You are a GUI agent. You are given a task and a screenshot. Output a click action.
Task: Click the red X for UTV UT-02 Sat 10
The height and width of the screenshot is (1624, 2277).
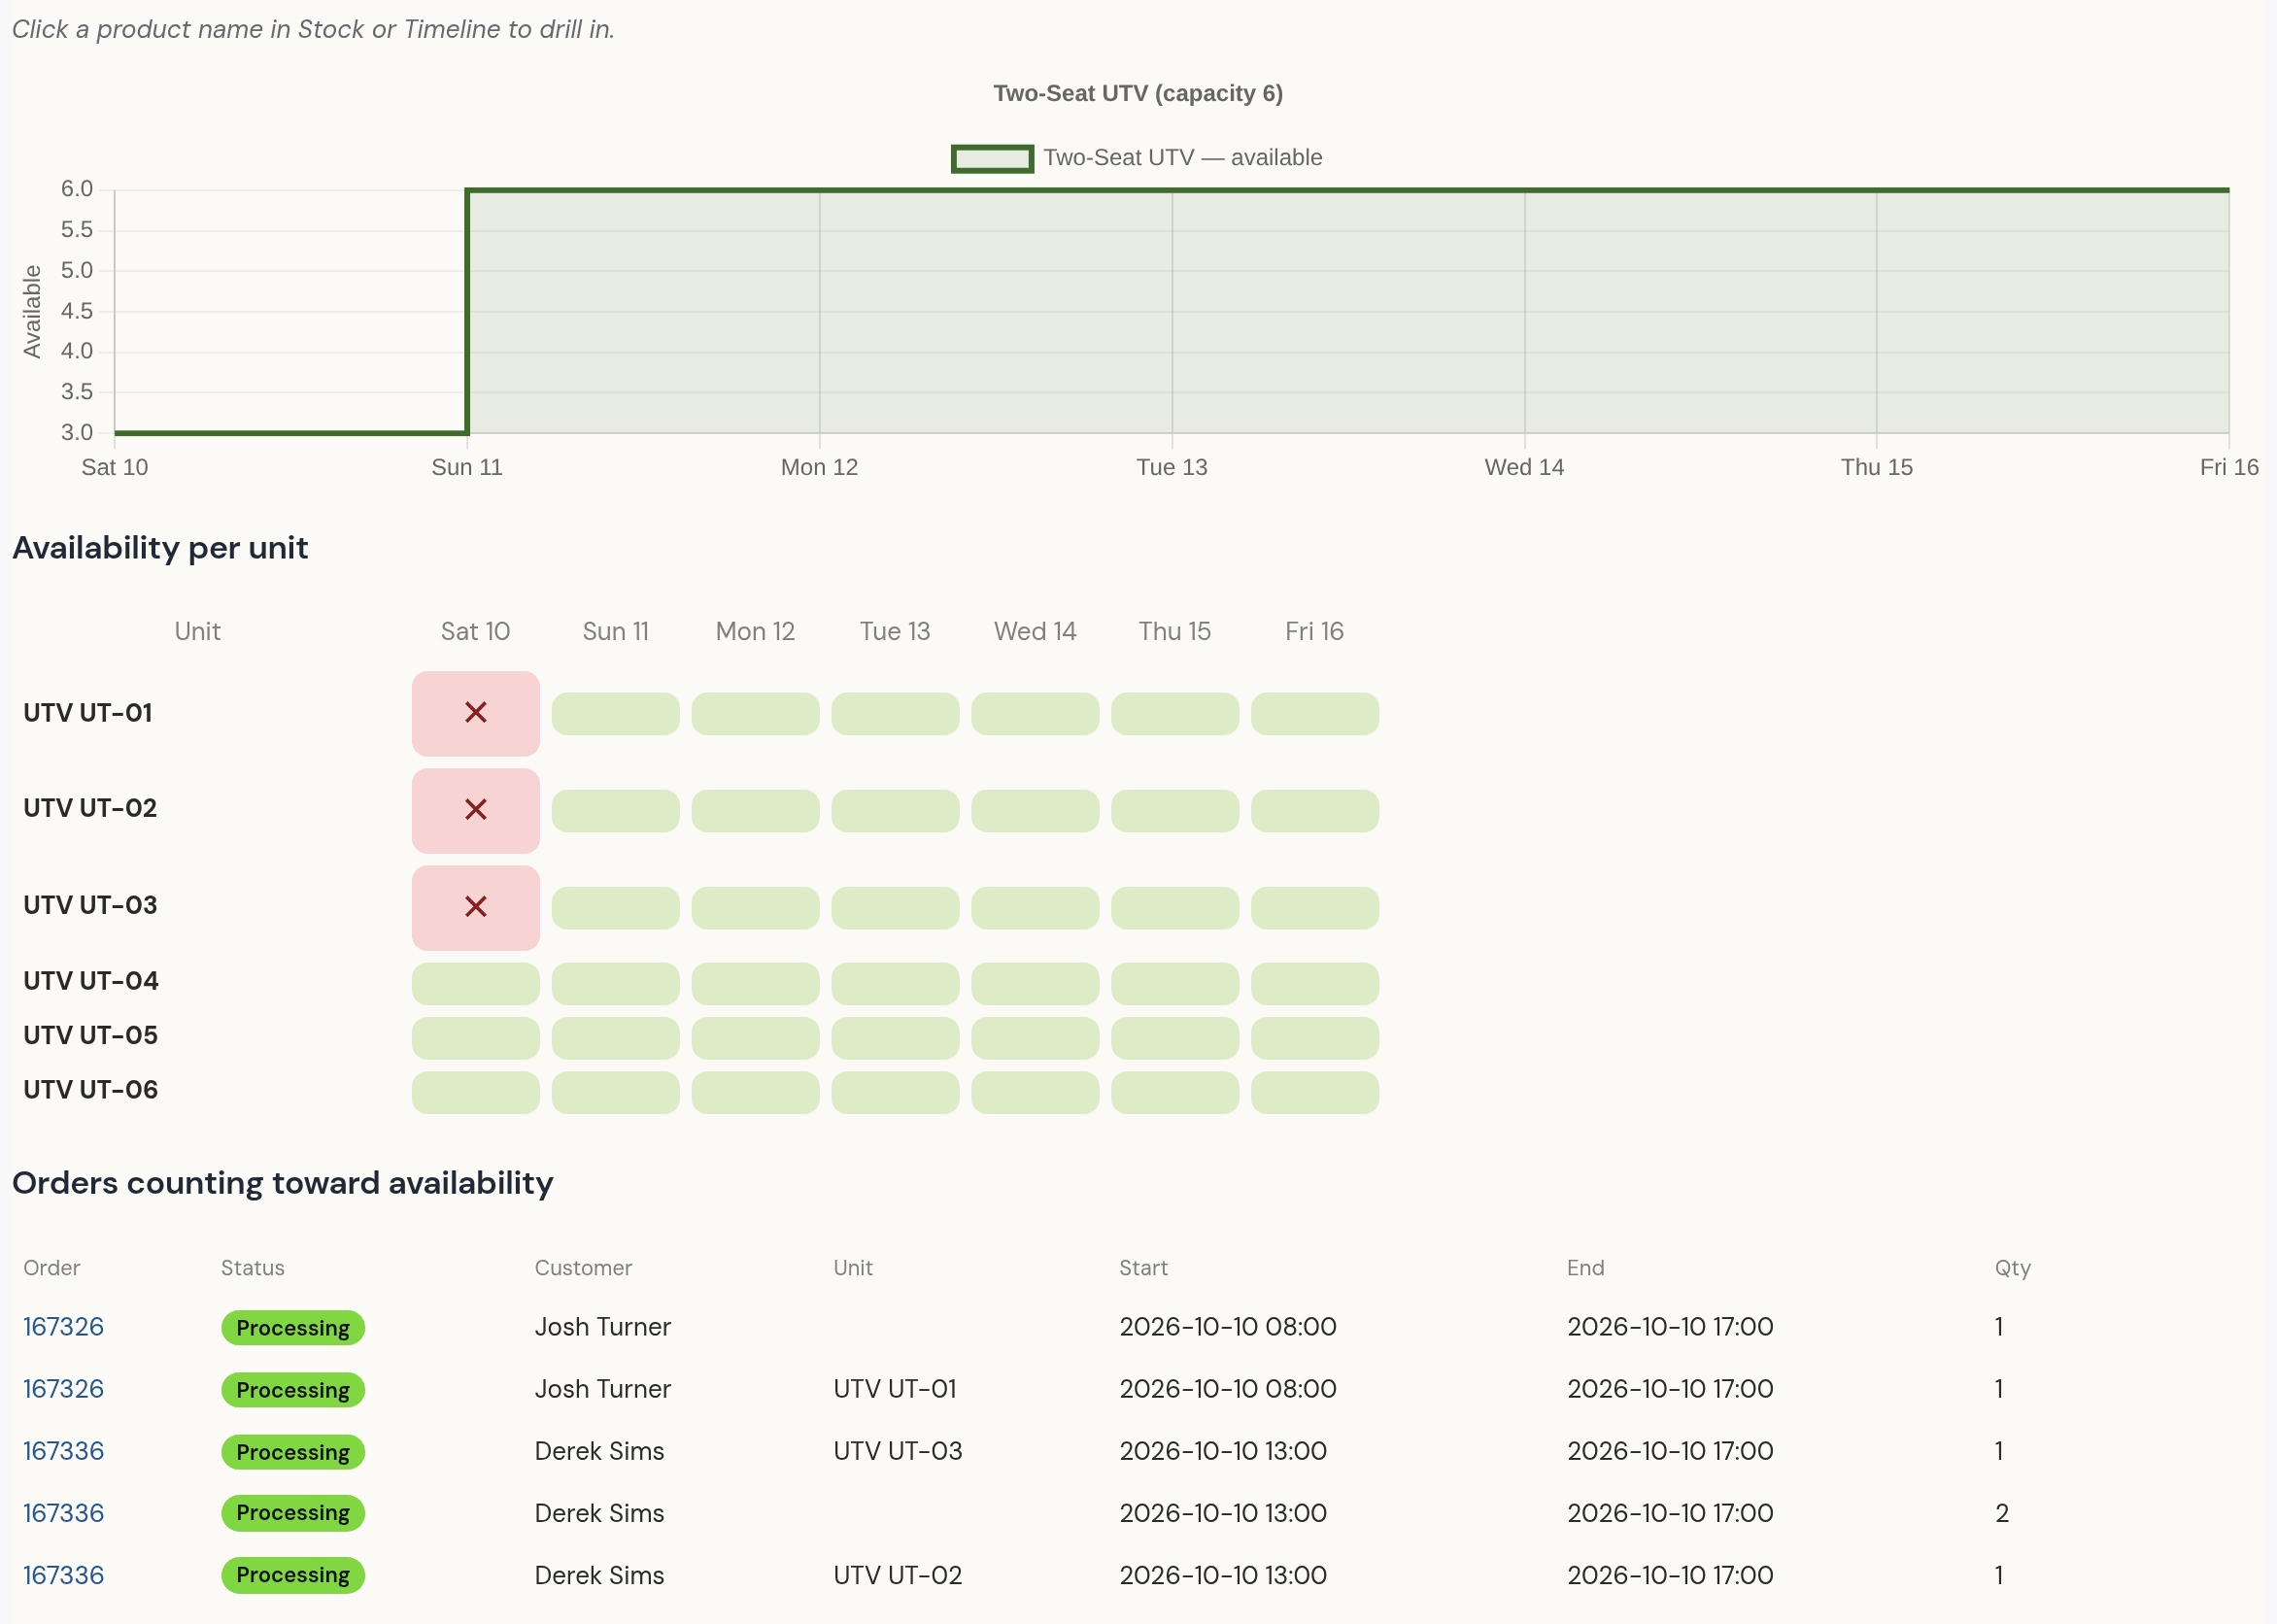[x=476, y=810]
